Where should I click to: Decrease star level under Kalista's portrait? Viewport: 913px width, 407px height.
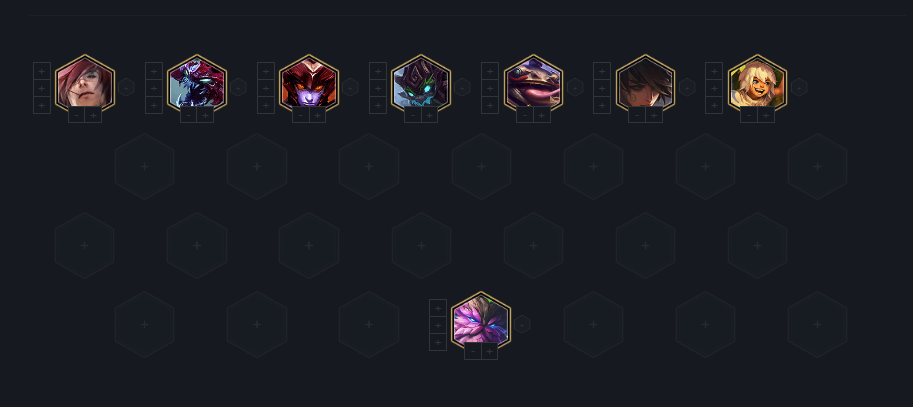click(189, 115)
